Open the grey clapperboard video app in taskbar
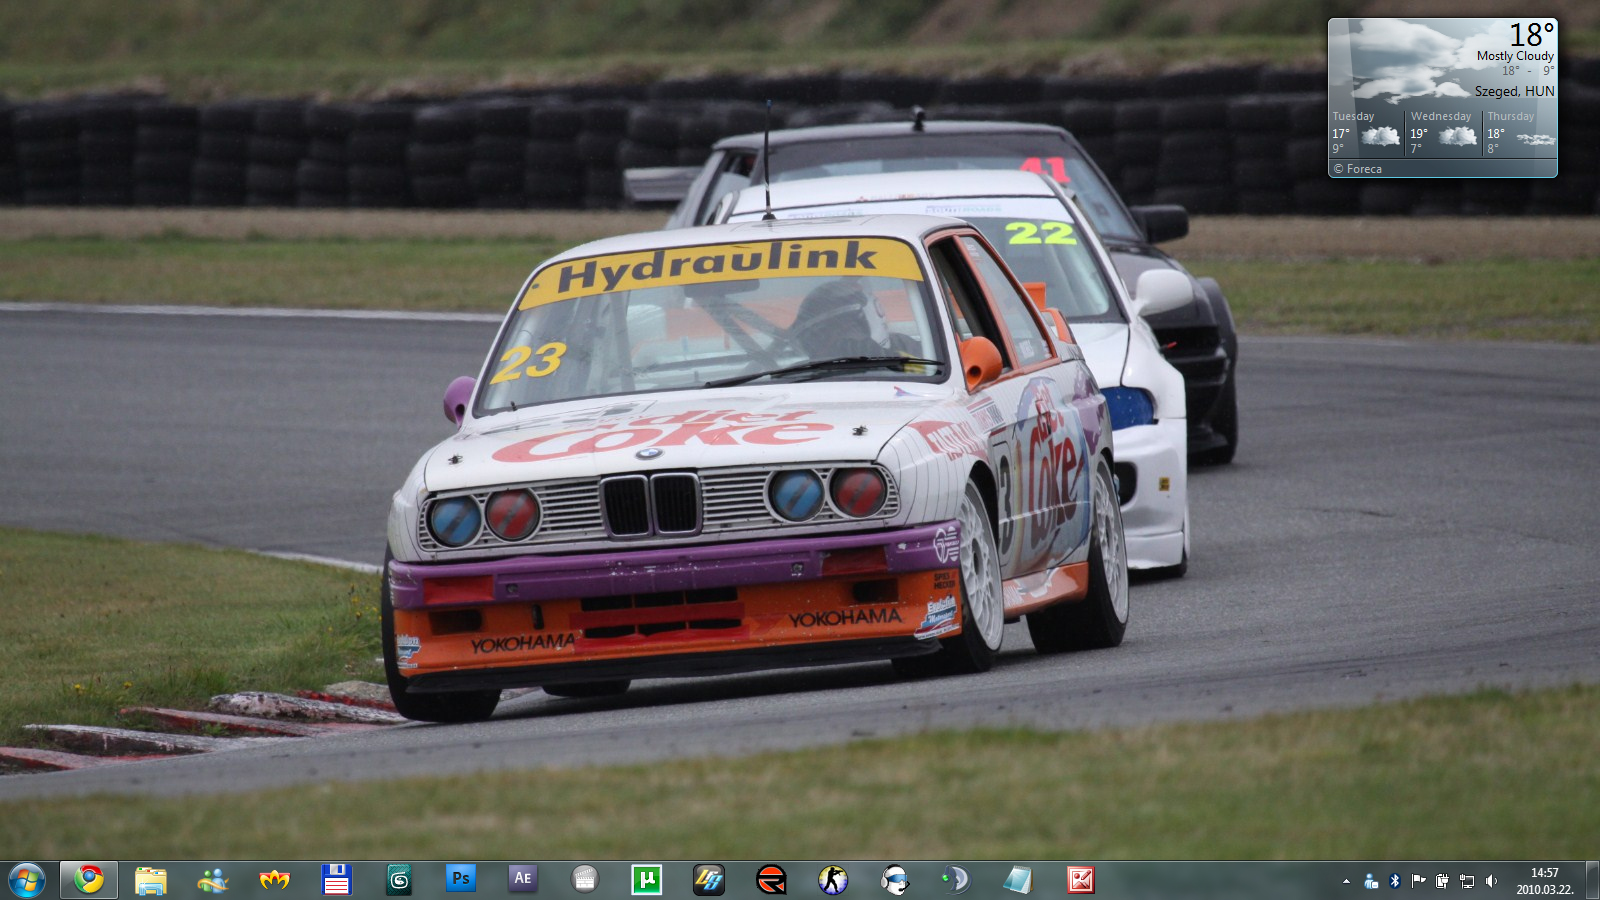Viewport: 1600px width, 900px height. [584, 880]
